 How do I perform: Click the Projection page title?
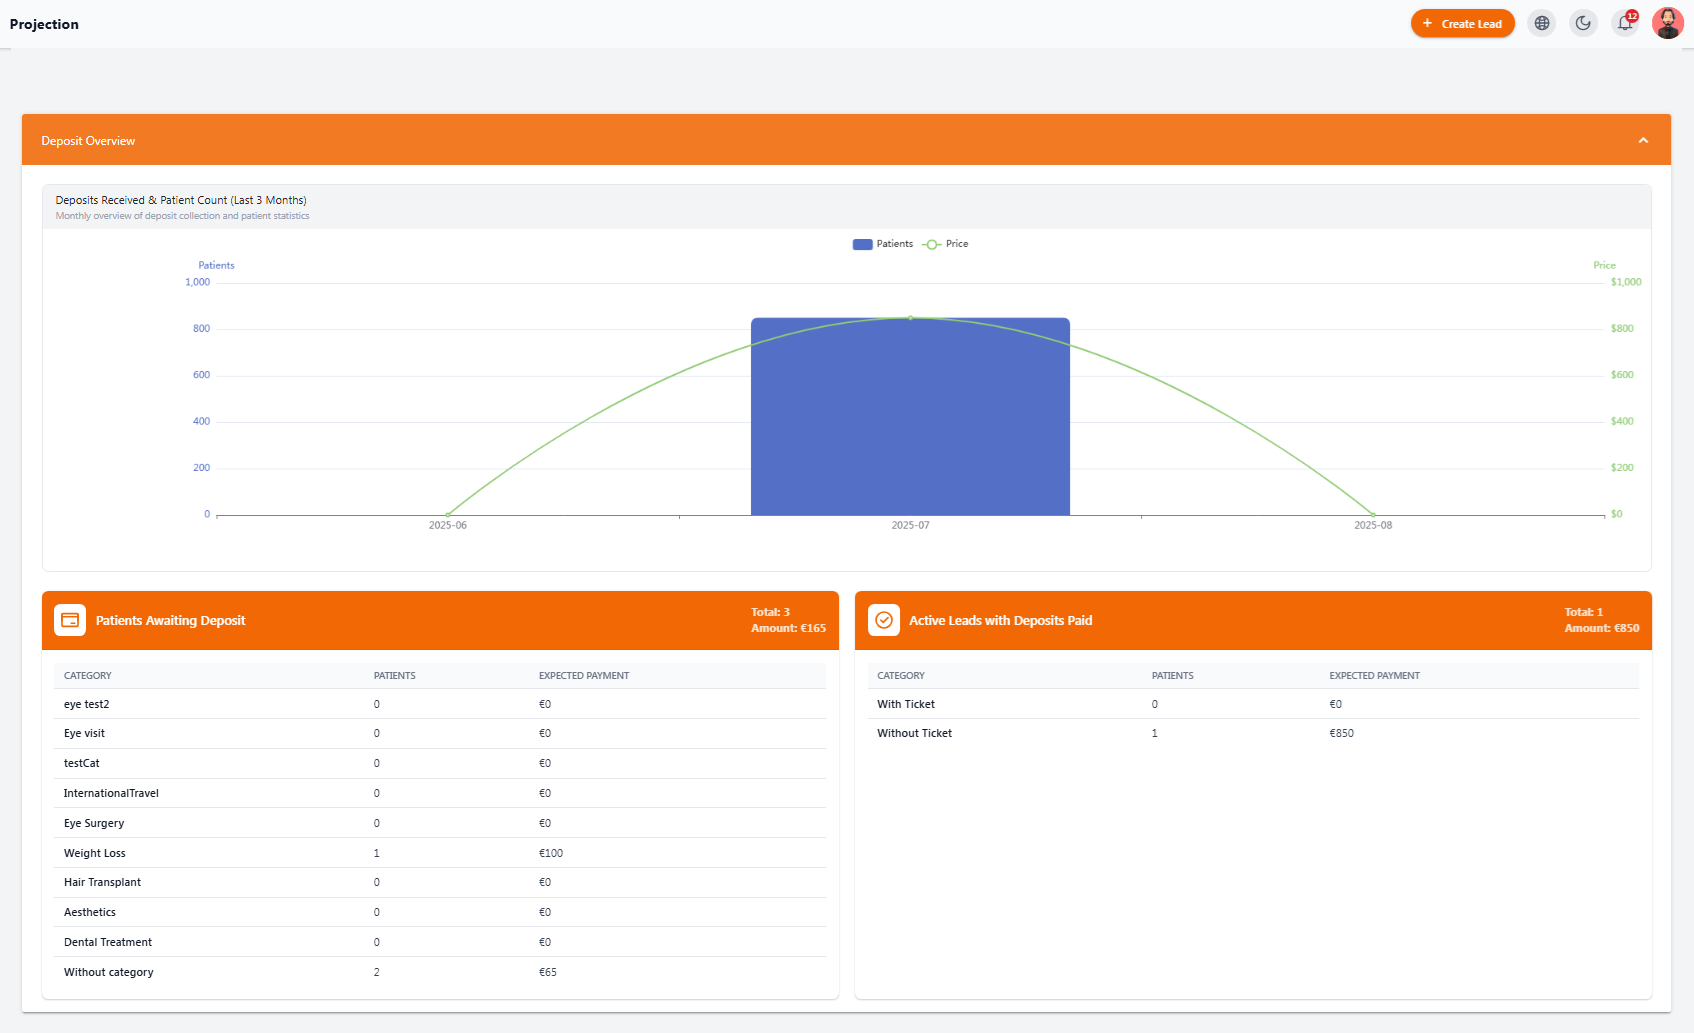(x=44, y=24)
